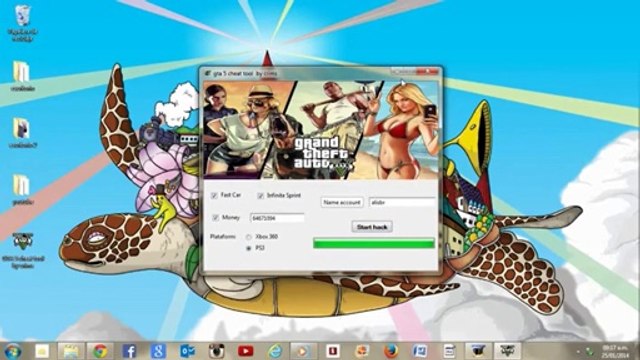640x360 pixels.
Task: Open Microsoft Word from the taskbar
Action: [x=420, y=351]
